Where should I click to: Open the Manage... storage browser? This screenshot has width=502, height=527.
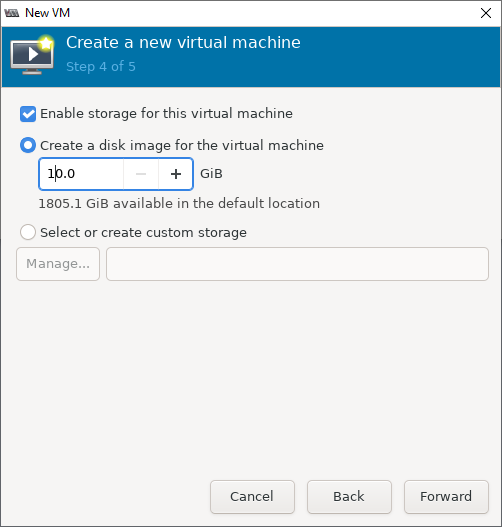click(x=58, y=264)
